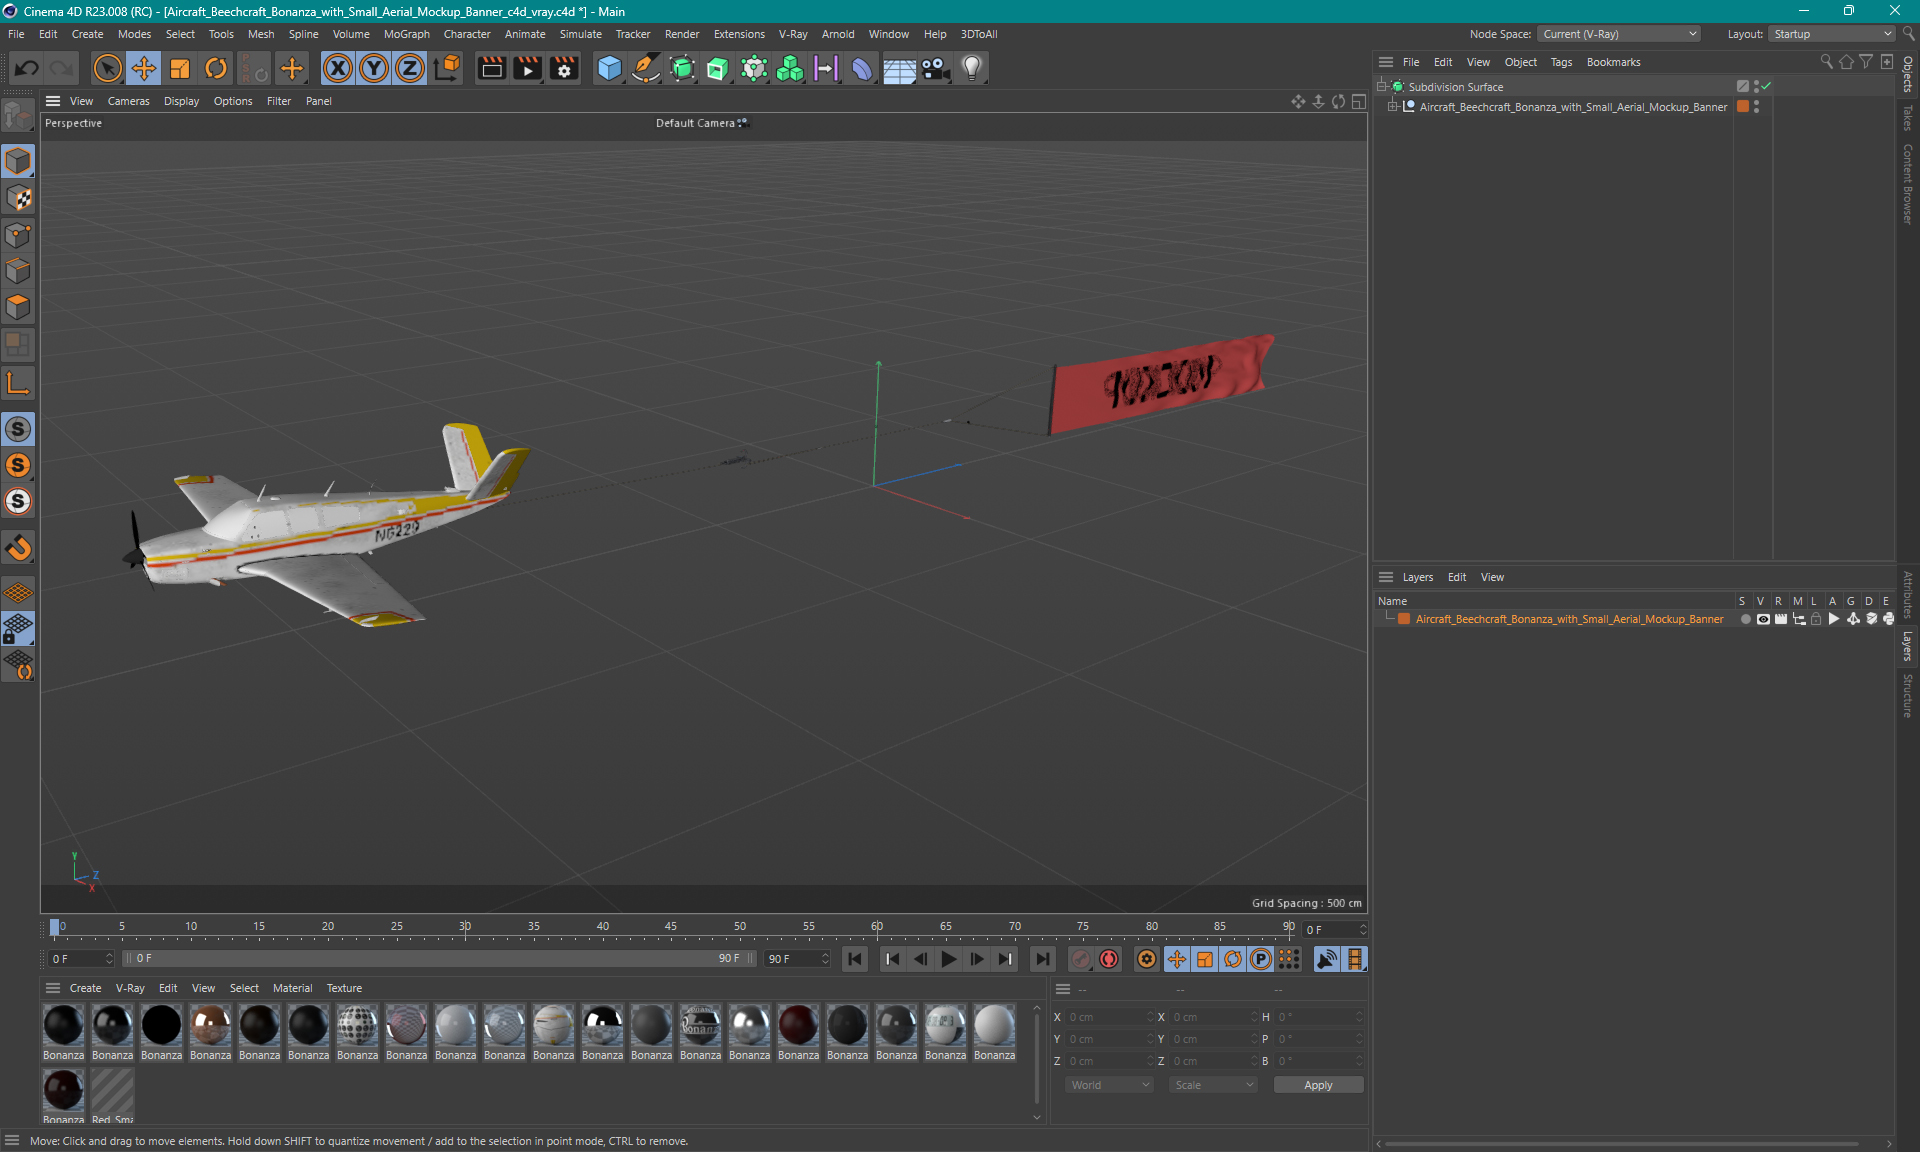The width and height of the screenshot is (1920, 1152).
Task: Click the Workplane grid icon
Action: 18,593
